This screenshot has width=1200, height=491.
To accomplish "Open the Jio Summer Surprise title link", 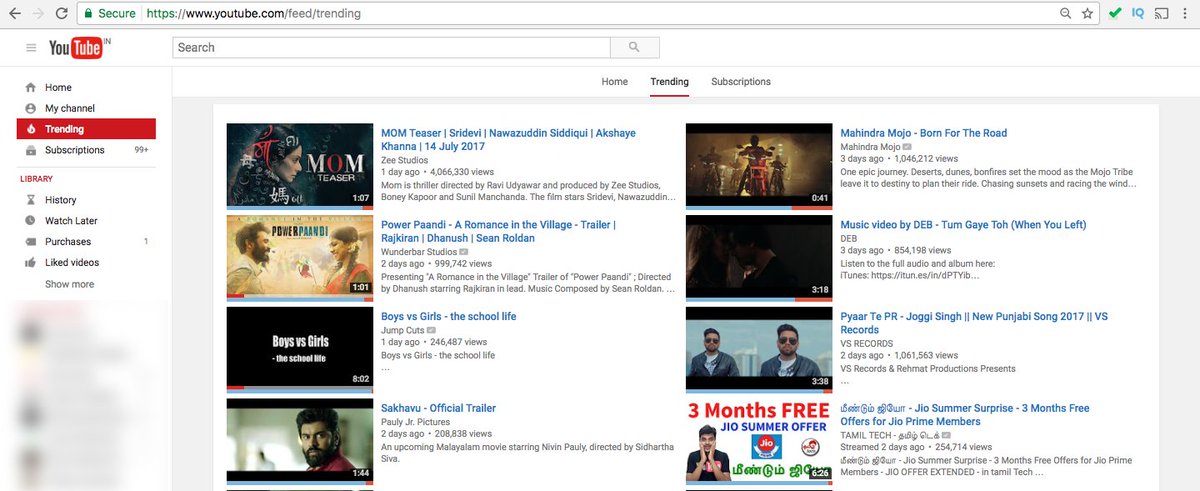I will tap(965, 415).
